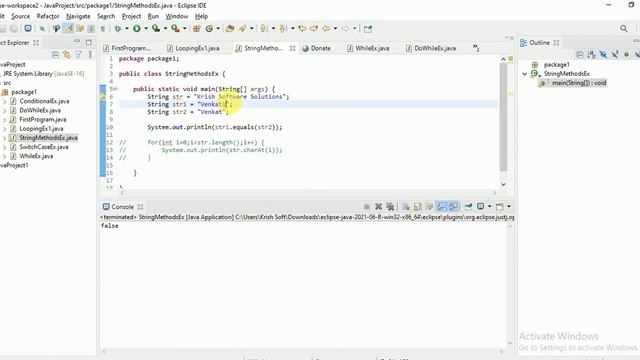Click the editor vertical scrollbar
640x360 pixels.
pos(503,116)
